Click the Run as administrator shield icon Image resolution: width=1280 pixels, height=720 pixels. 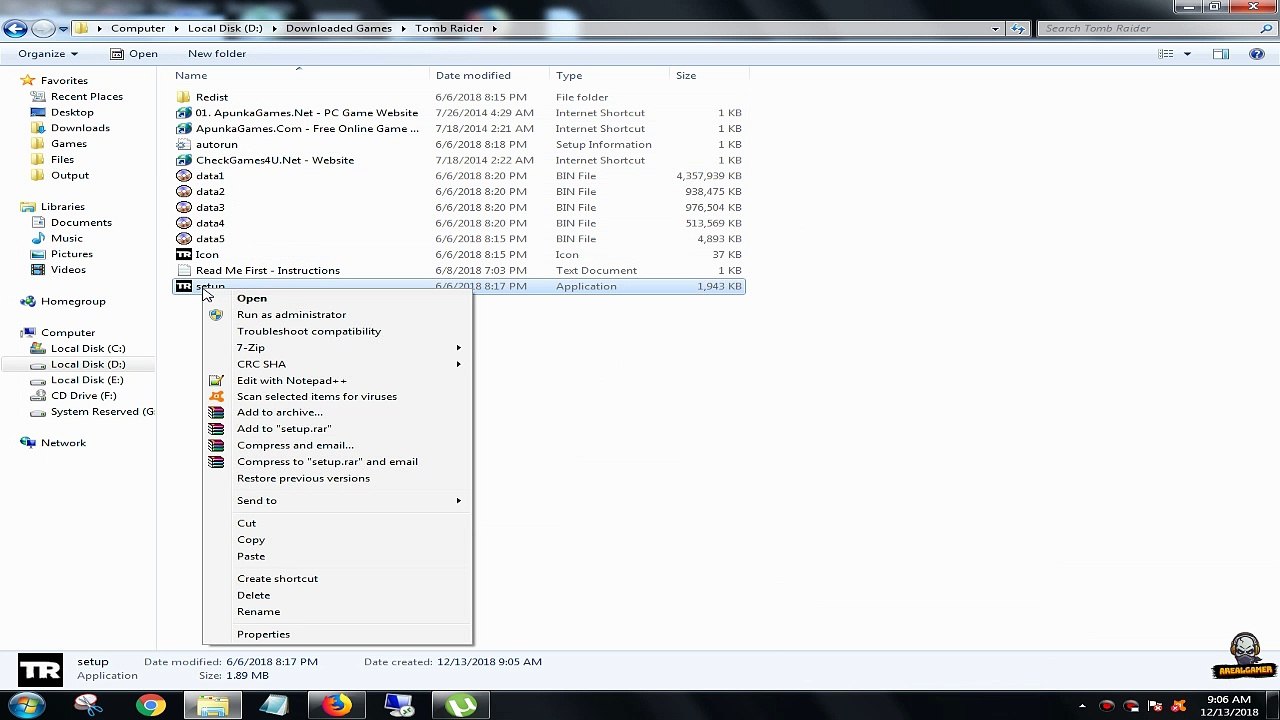point(216,315)
